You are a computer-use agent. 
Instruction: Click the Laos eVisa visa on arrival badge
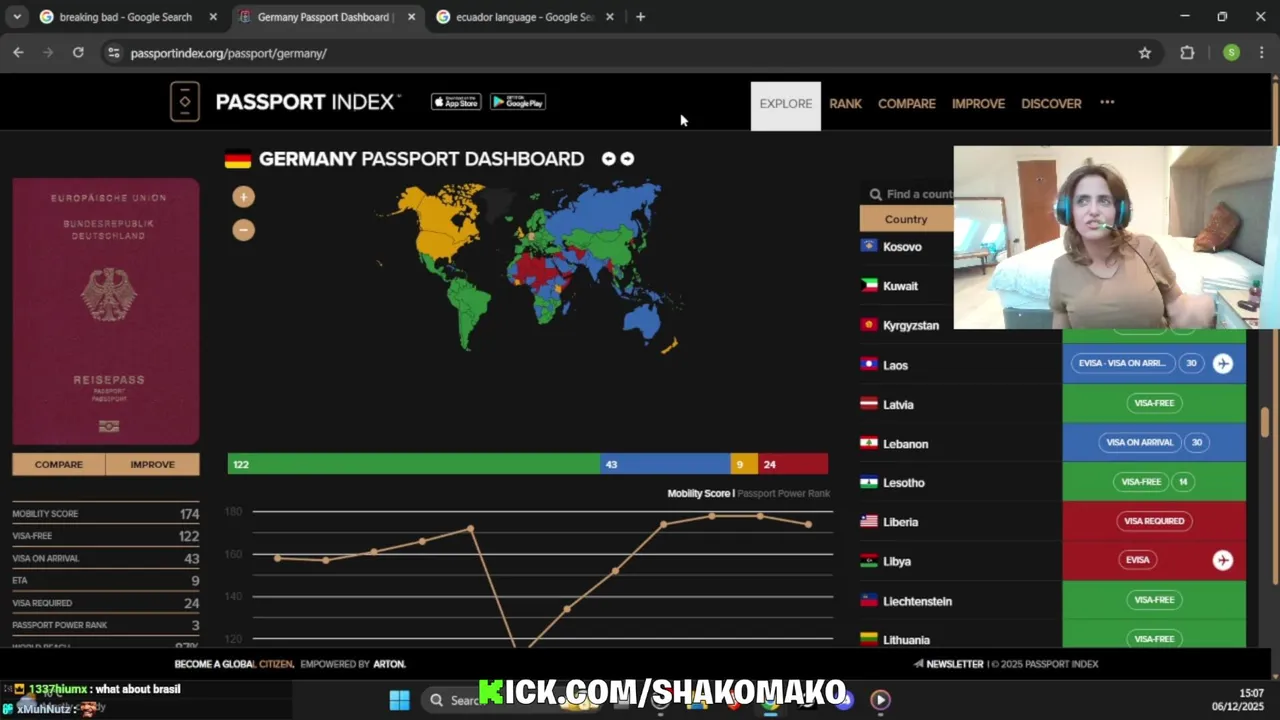pyautogui.click(x=1121, y=363)
